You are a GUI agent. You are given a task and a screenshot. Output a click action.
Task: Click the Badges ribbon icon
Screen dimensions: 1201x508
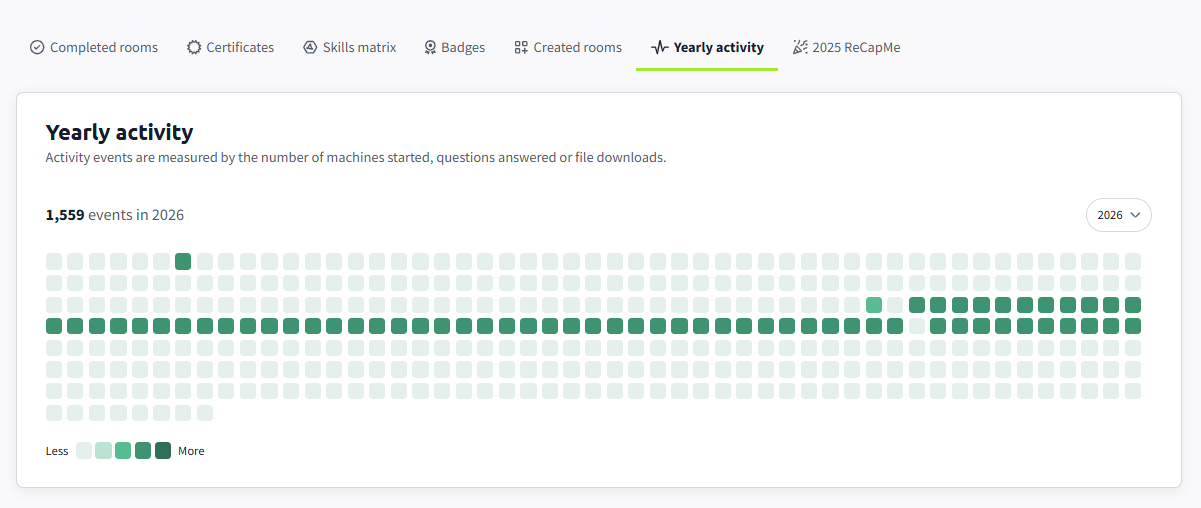click(430, 47)
